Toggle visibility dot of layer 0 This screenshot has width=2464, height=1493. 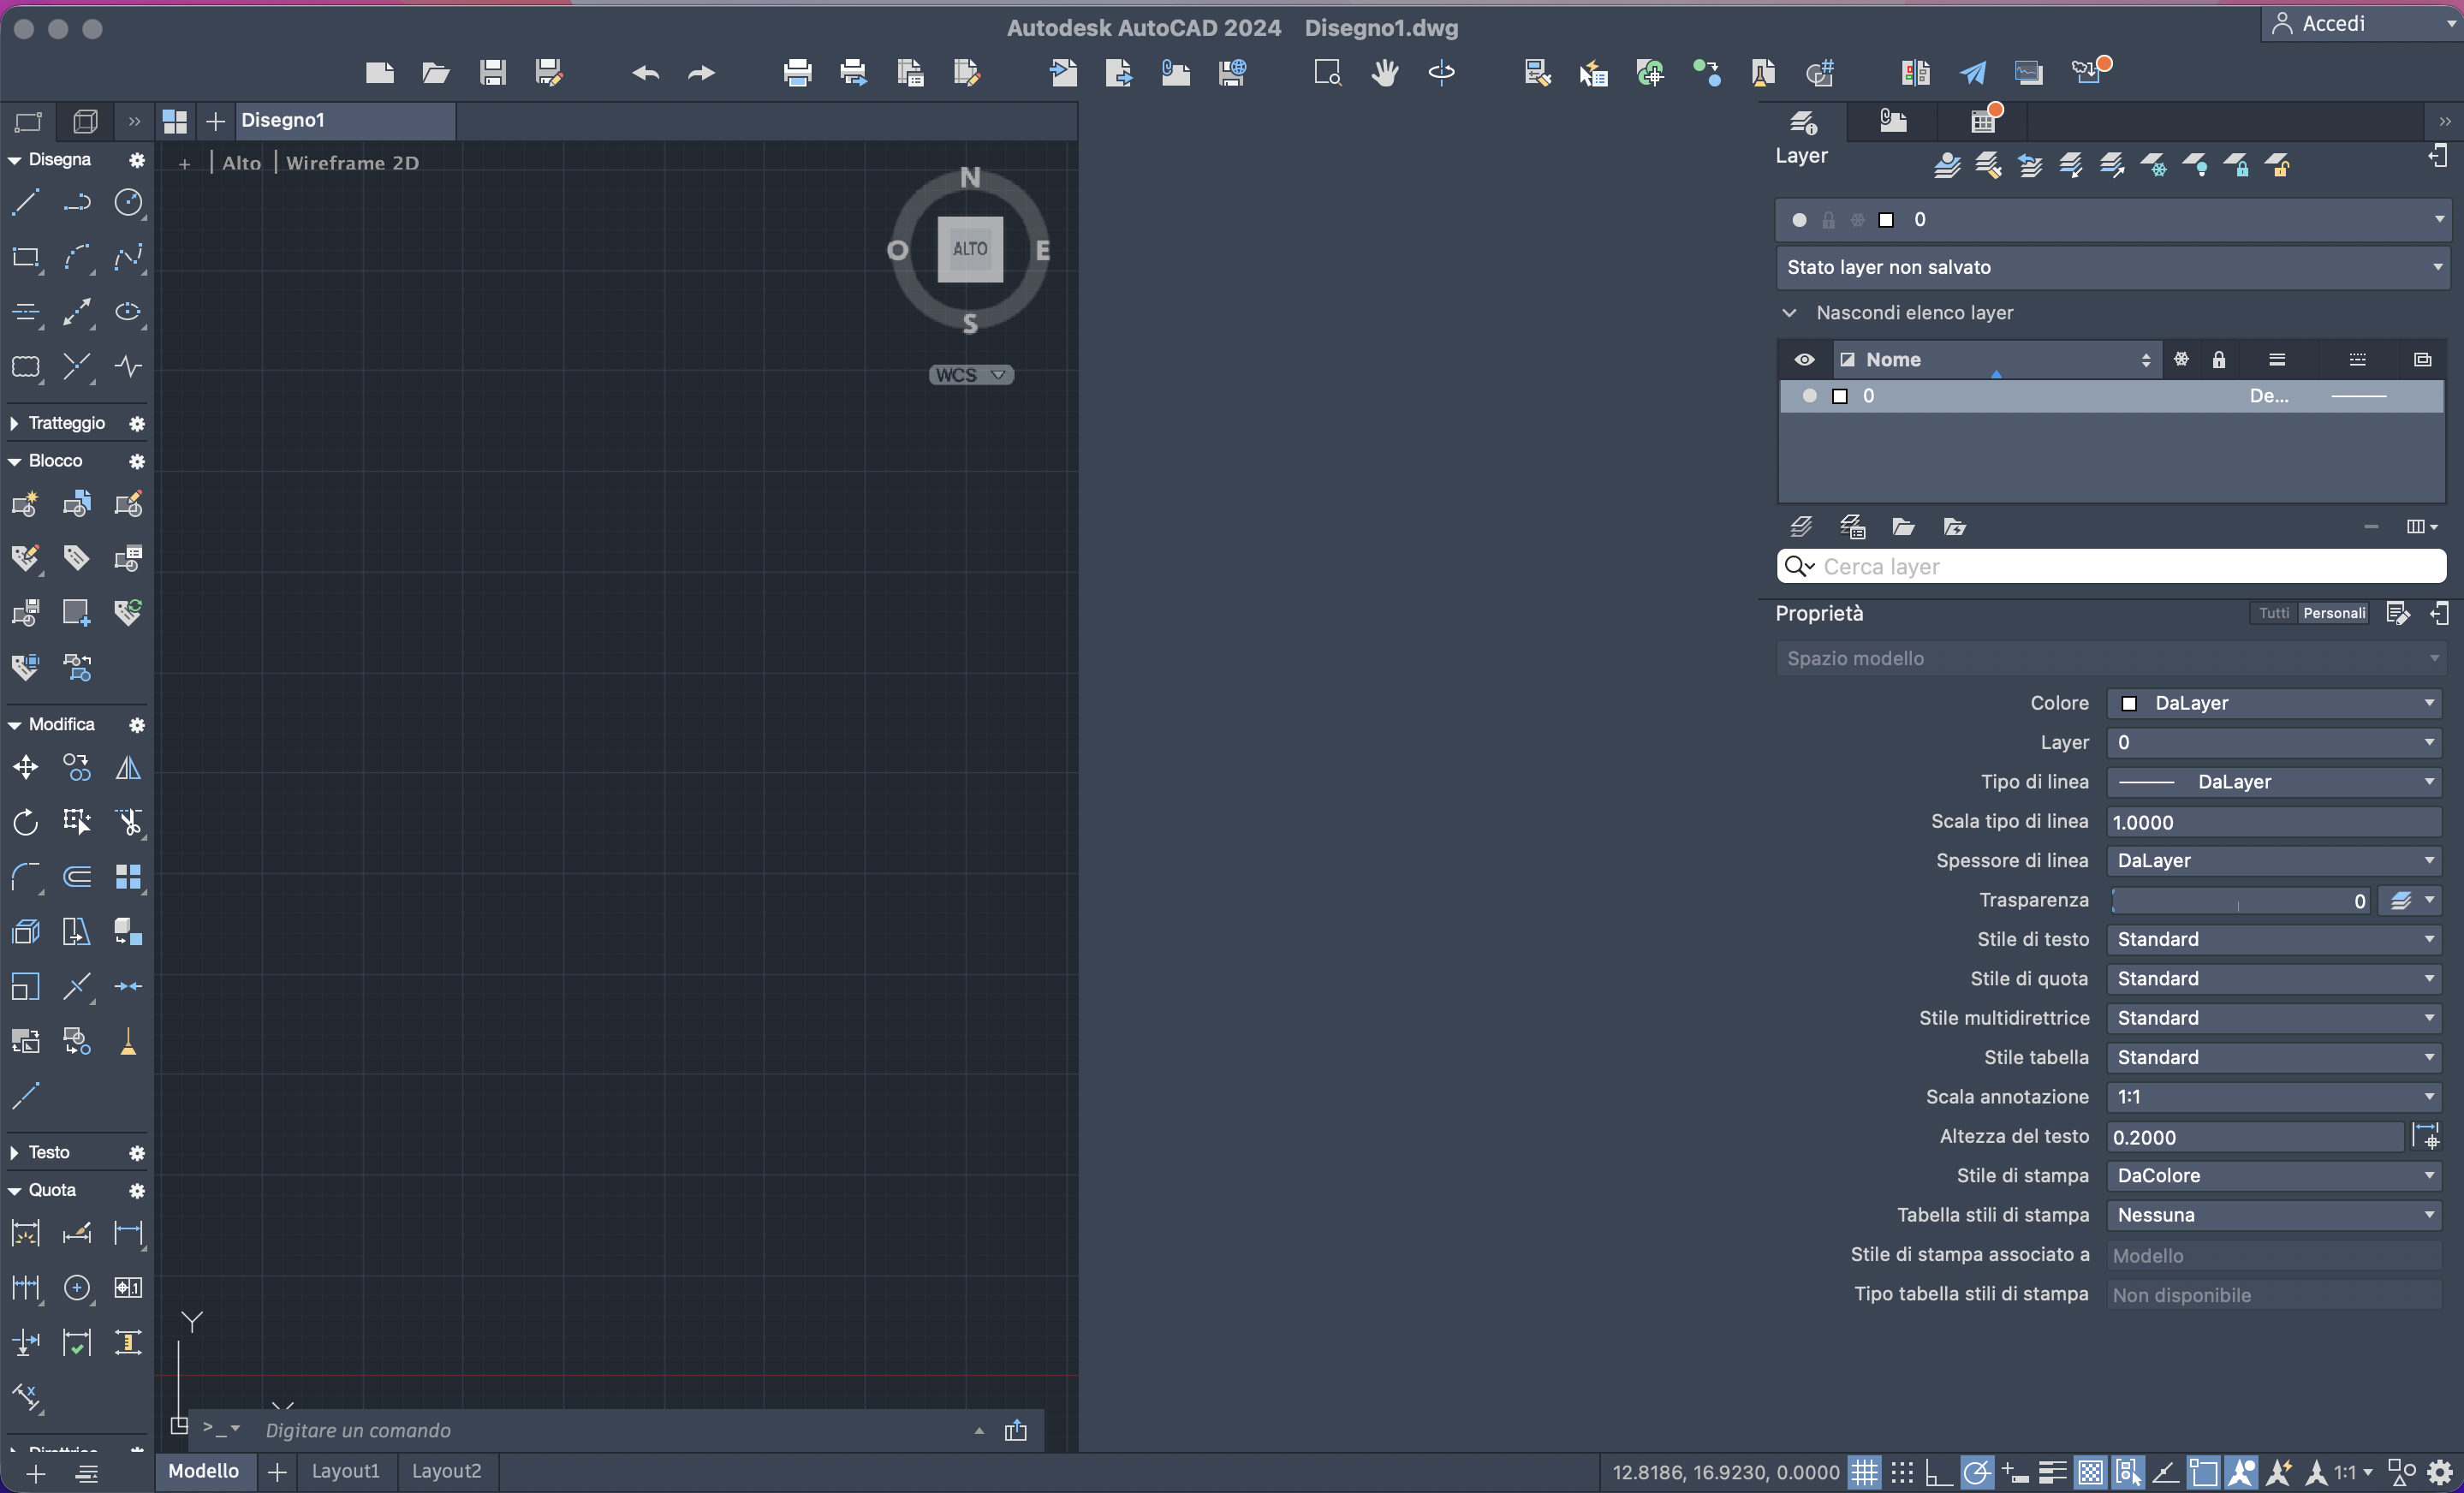tap(1809, 396)
